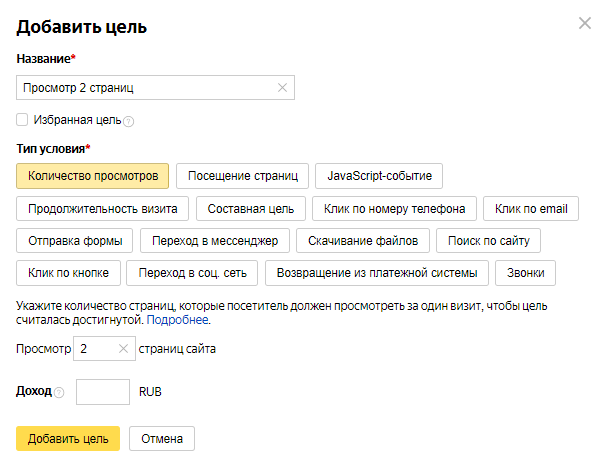Select Количество просмотров condition type
This screenshot has height=466, width=607.
point(93,176)
